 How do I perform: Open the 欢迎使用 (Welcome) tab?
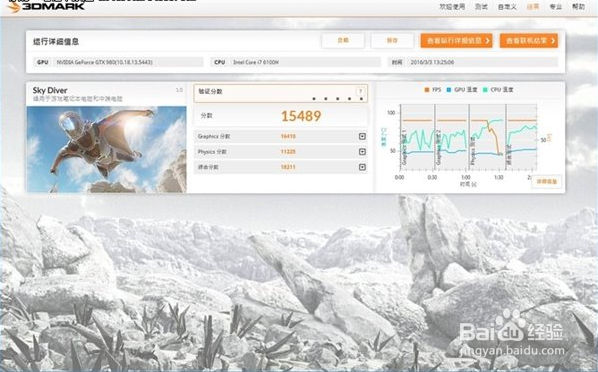pos(452,6)
